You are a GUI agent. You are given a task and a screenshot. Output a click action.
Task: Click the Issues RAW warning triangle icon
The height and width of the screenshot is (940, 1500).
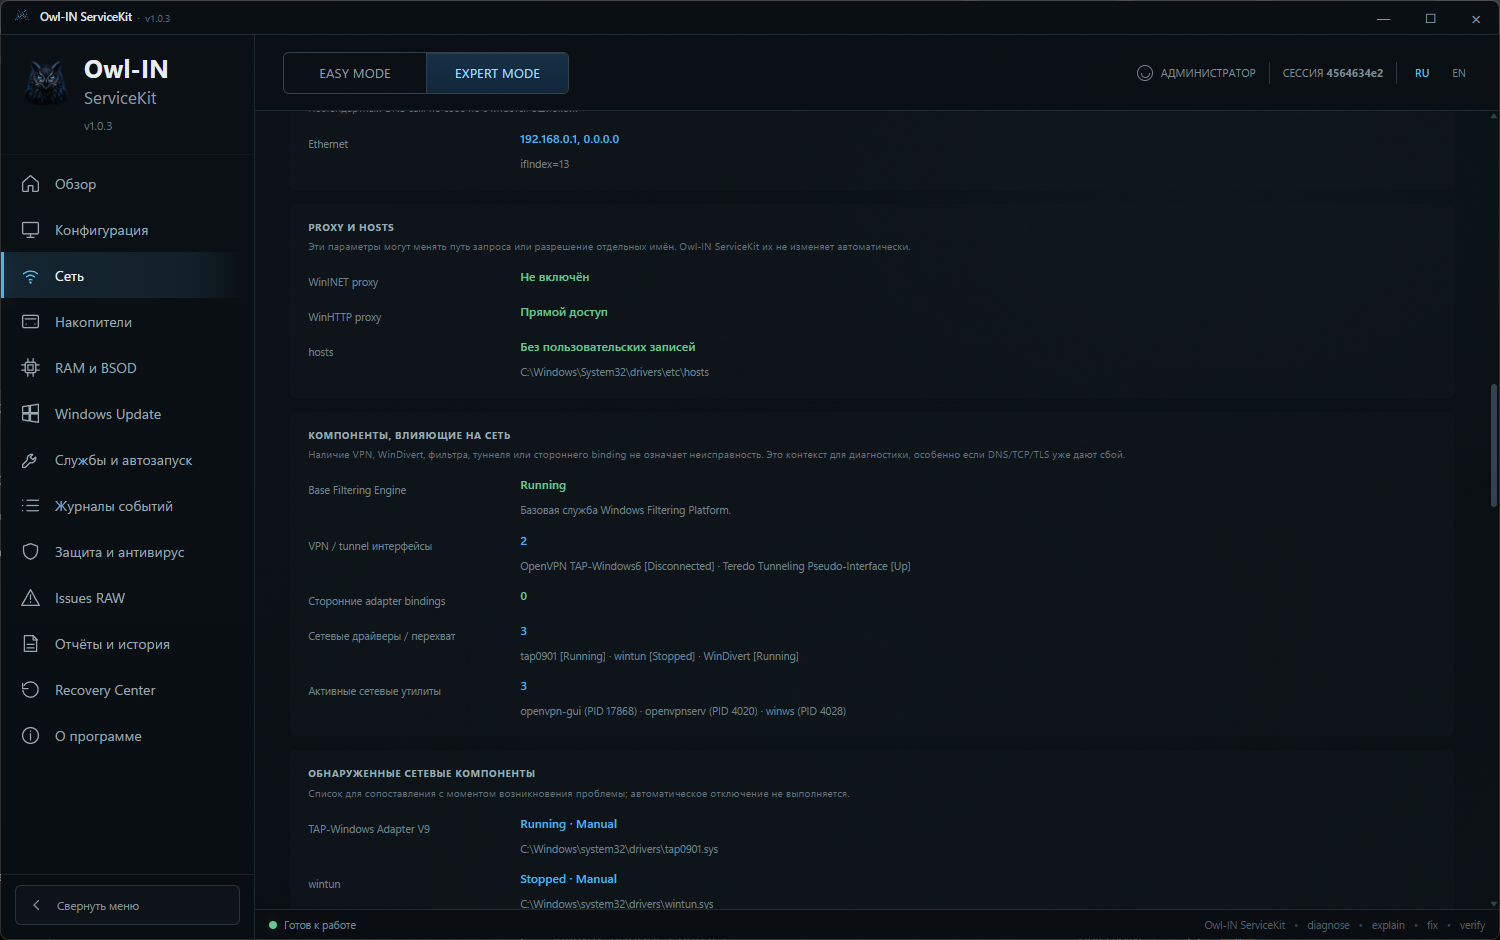[31, 598]
